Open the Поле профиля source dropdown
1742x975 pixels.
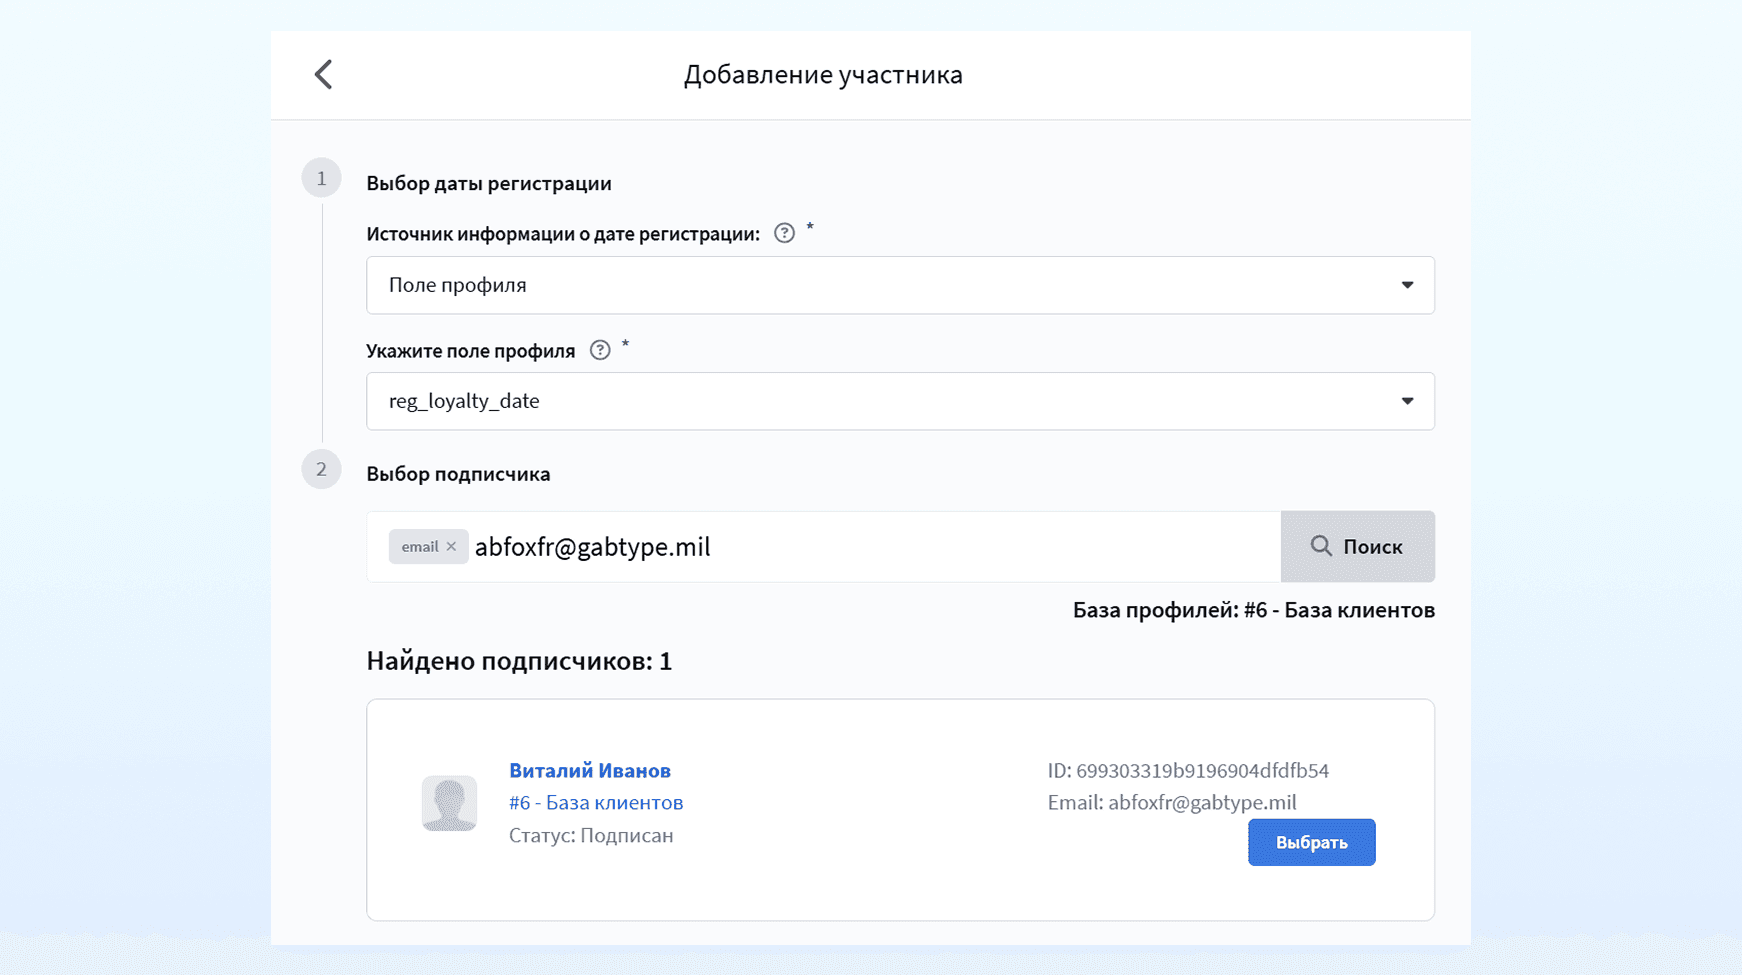900,285
